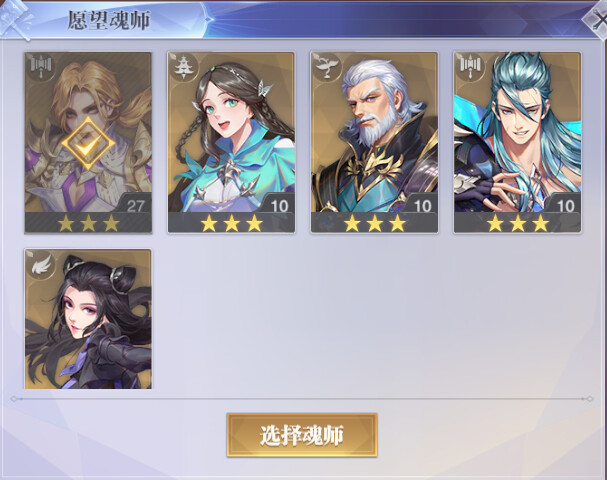
Task: Click the 选择魂师 button
Action: 302,435
